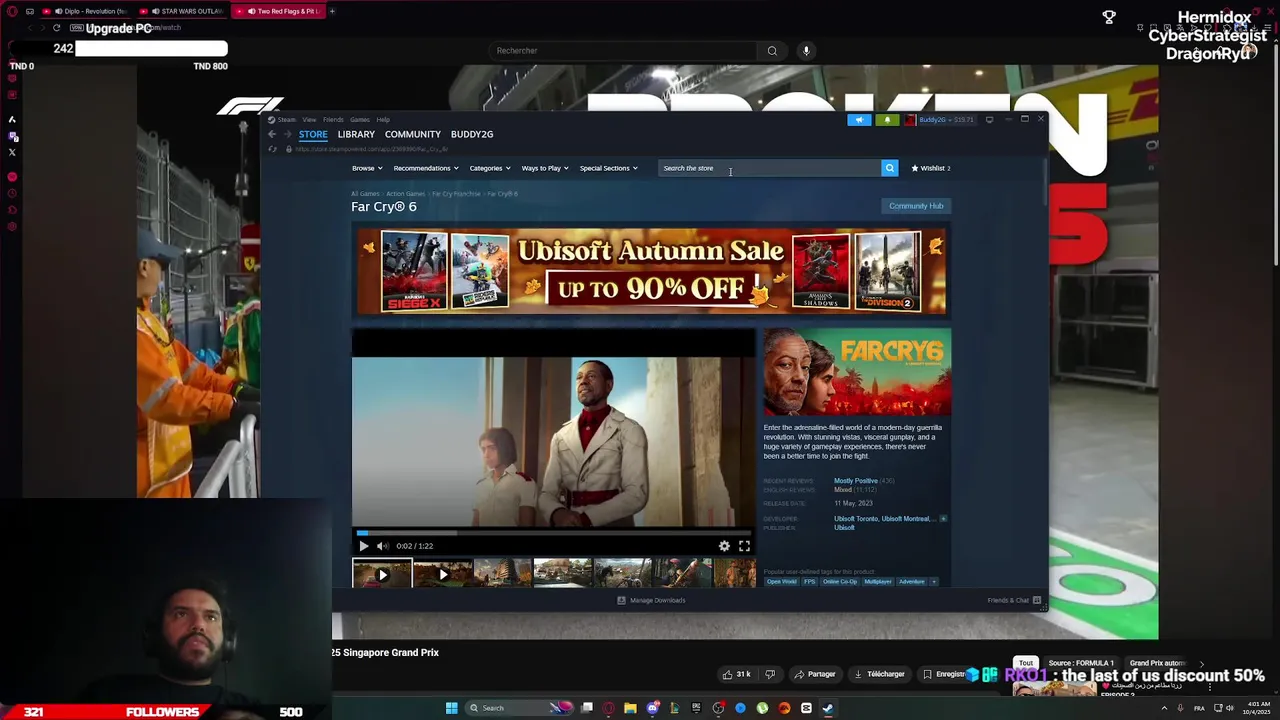Open the Help menu in Steam

click(x=383, y=120)
